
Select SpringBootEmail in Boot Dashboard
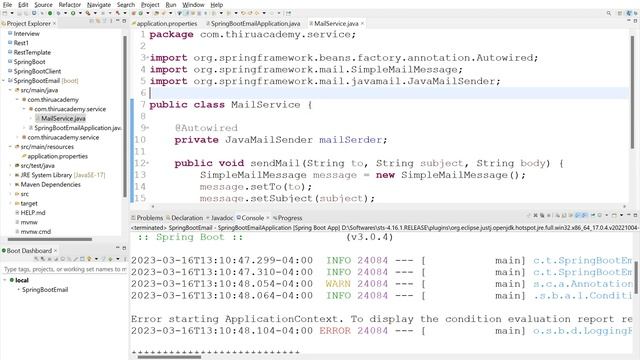point(45,289)
